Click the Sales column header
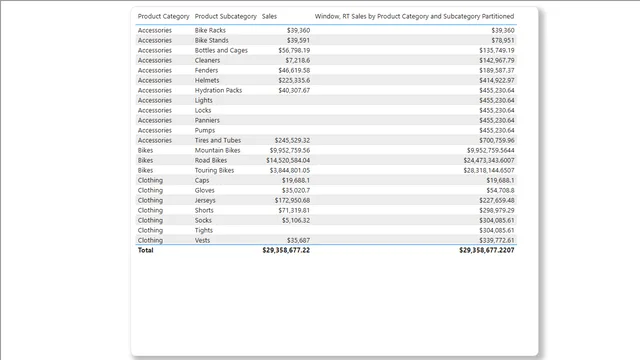640x360 pixels. point(269,16)
